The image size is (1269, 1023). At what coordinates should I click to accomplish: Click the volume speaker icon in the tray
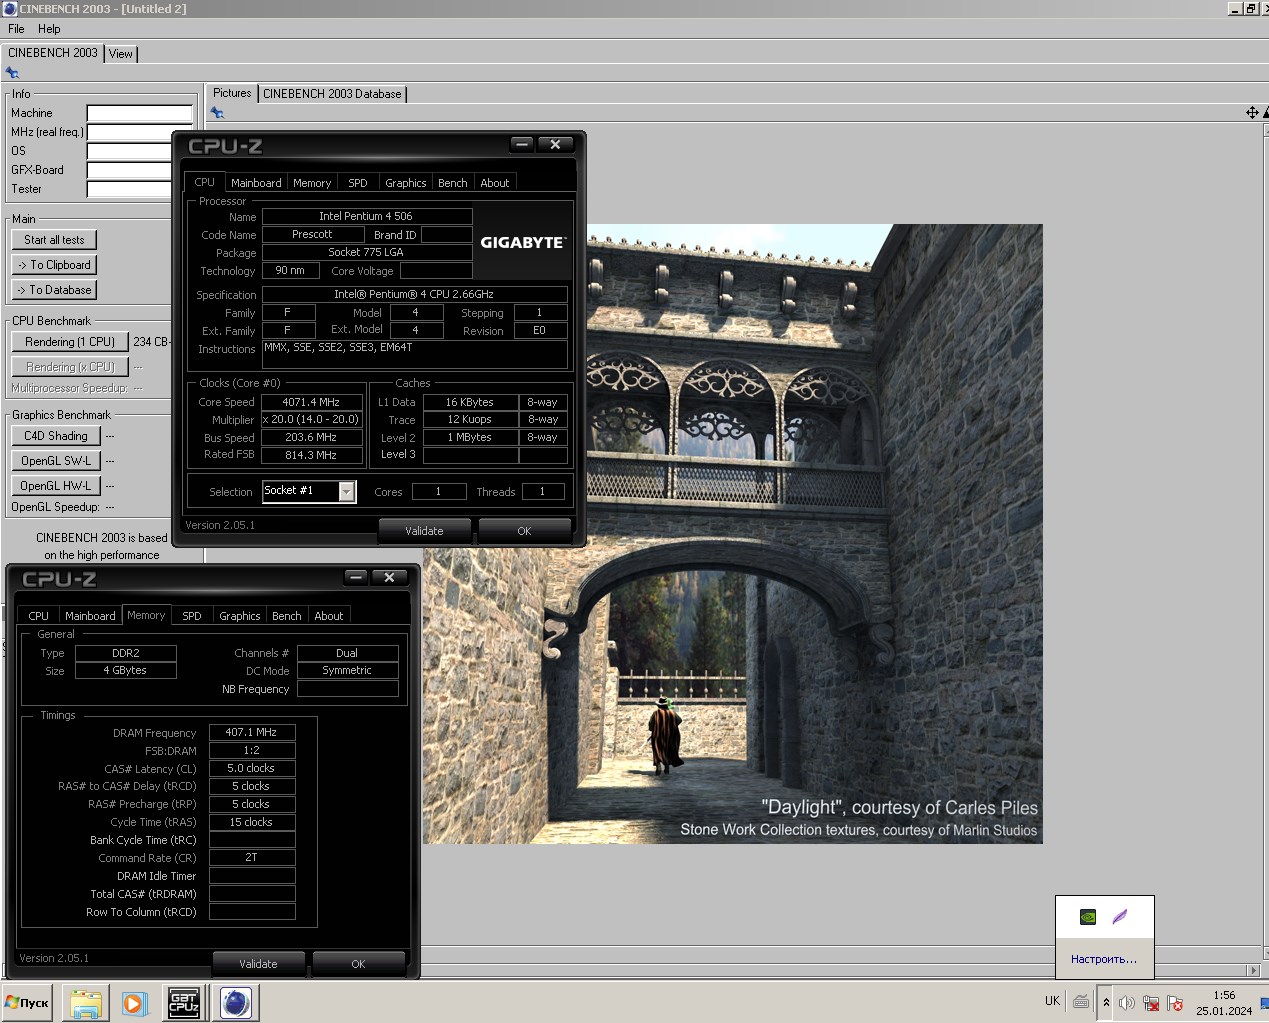point(1127,1003)
